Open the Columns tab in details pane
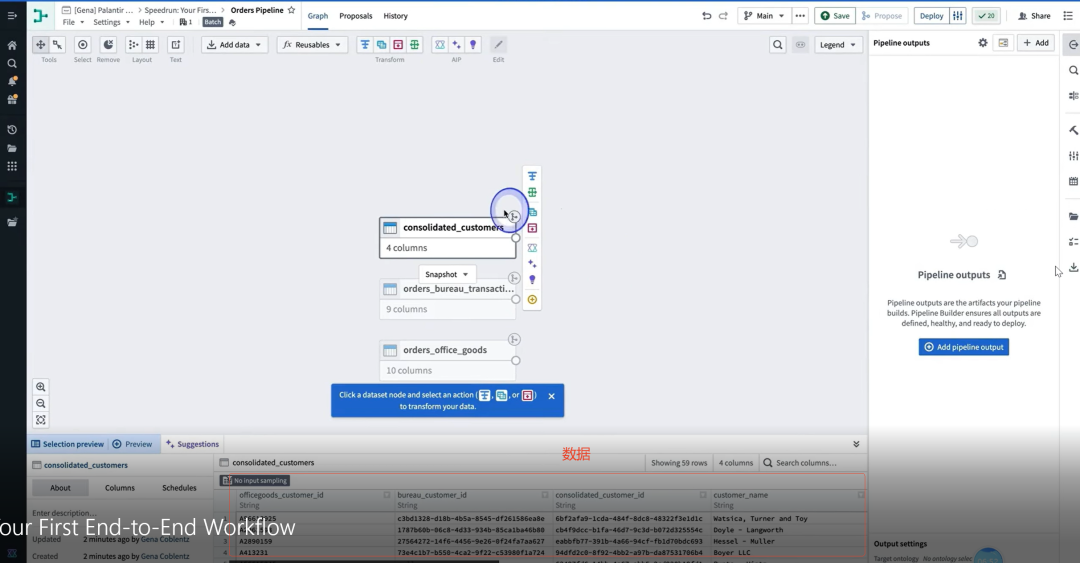This screenshot has width=1080, height=563. [x=120, y=488]
